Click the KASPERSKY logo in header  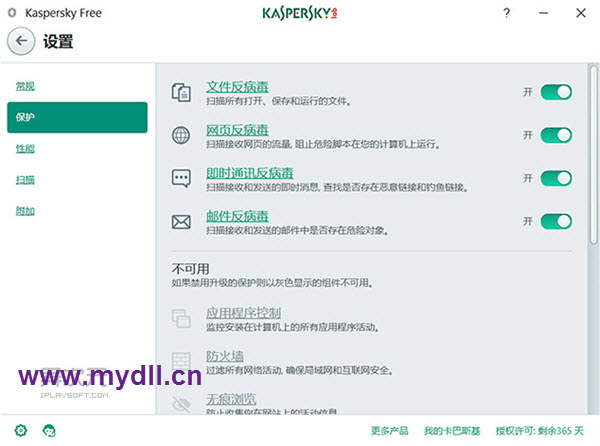(300, 13)
